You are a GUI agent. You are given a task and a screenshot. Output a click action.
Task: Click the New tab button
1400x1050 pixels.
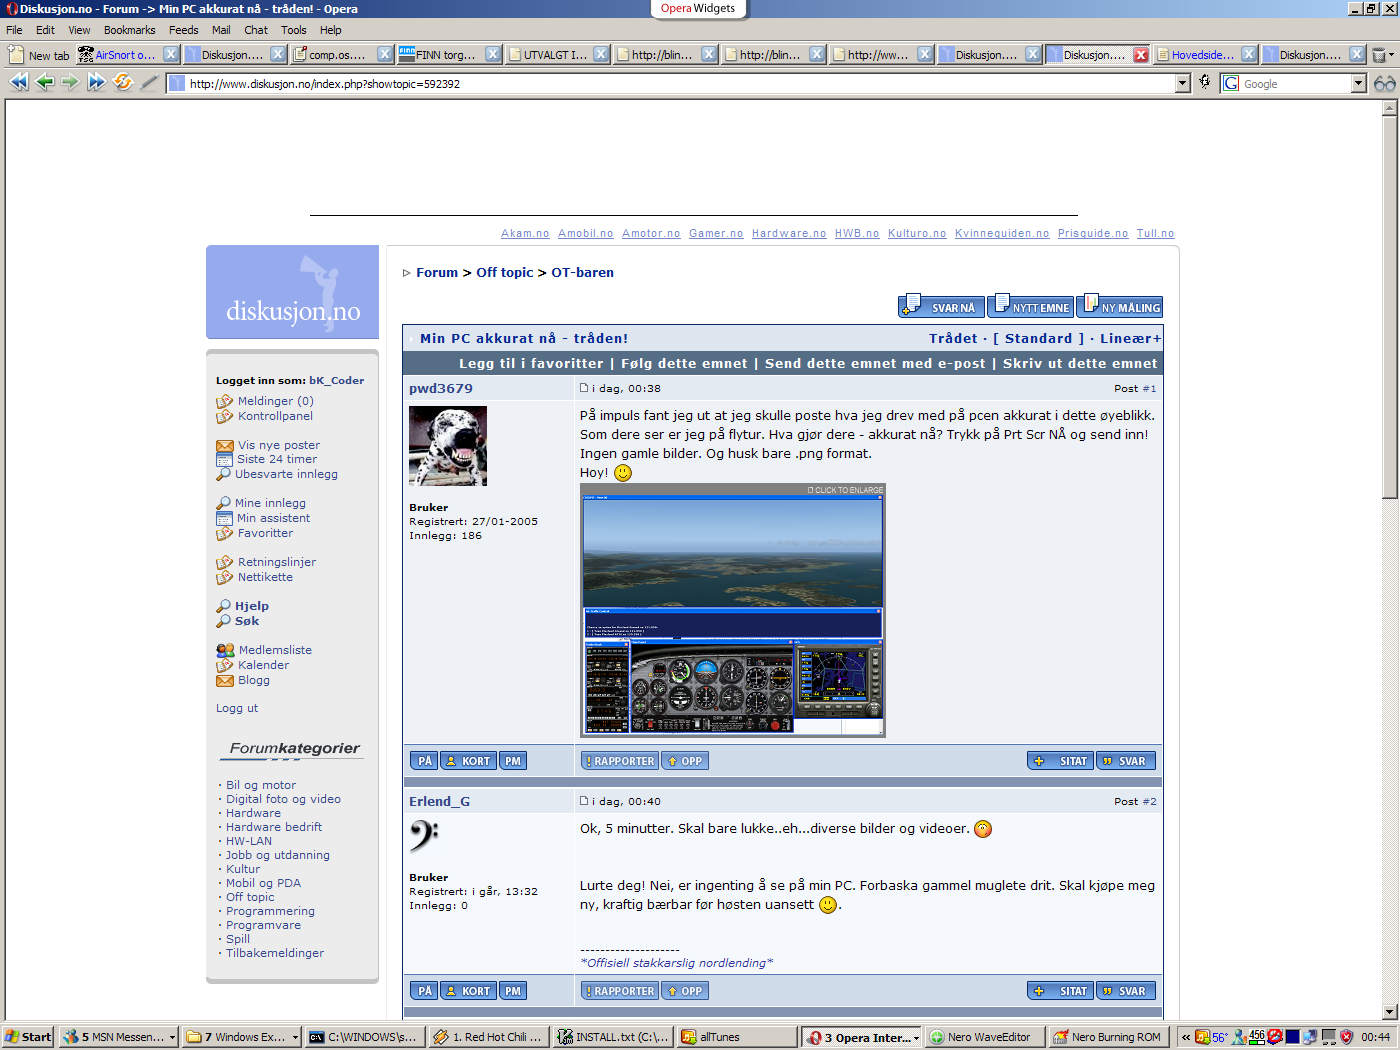[40, 55]
